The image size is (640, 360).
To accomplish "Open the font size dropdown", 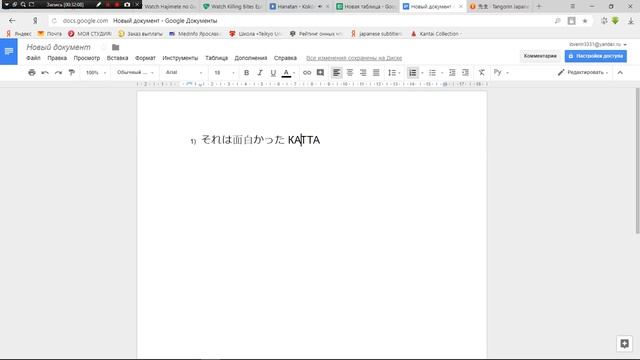I will (224, 73).
